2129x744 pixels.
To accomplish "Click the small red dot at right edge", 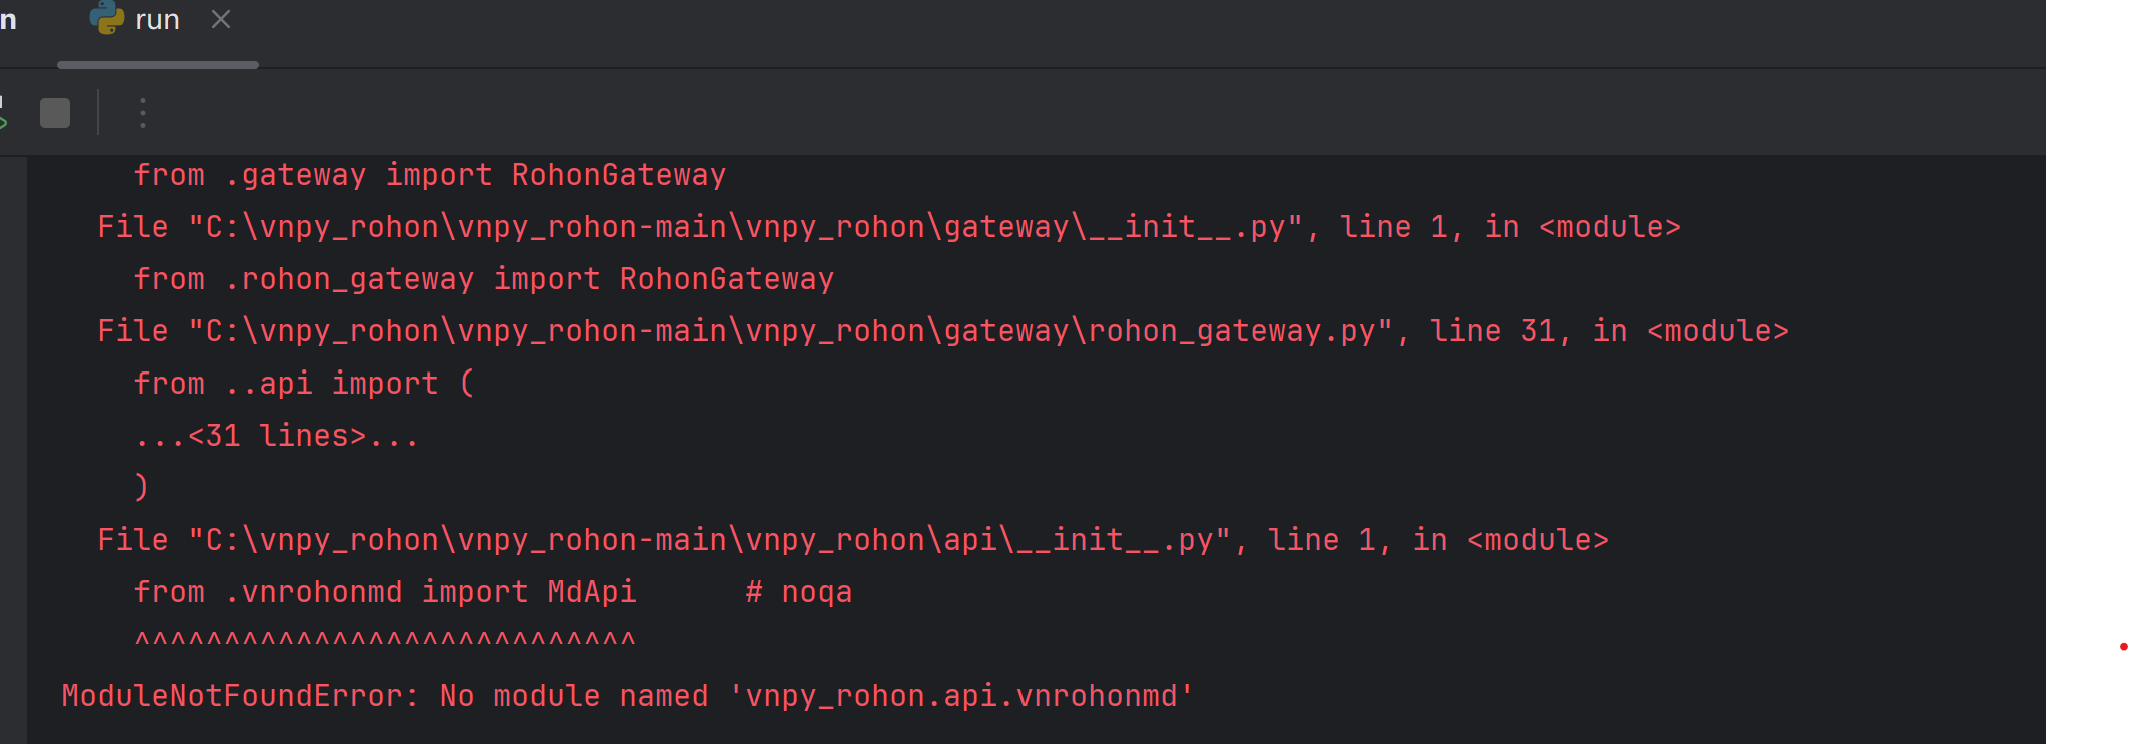I will pyautogui.click(x=2123, y=647).
